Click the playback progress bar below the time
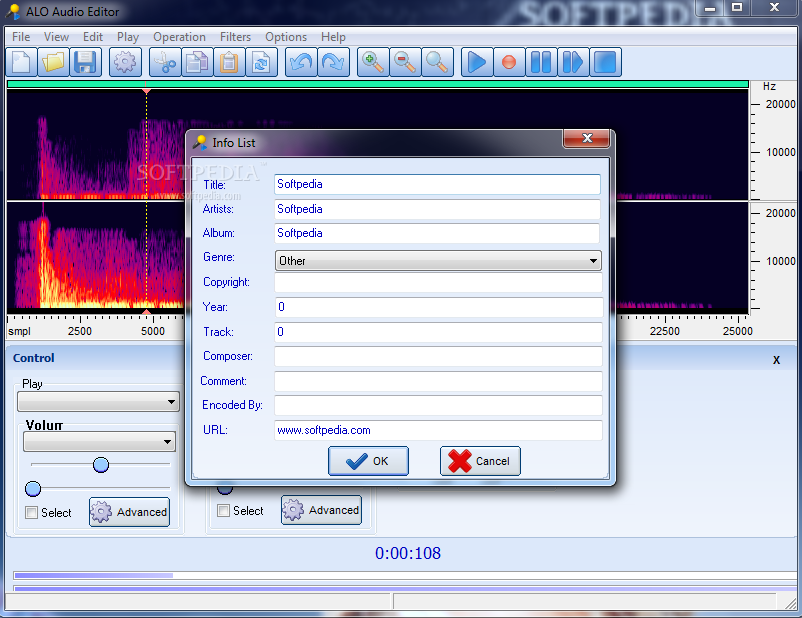The image size is (802, 618). tap(405, 576)
